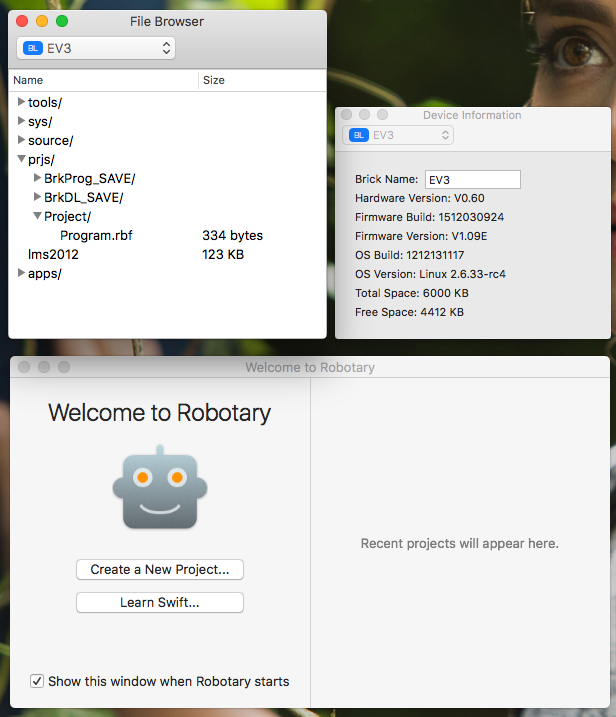Viewport: 616px width, 717px height.
Task: Select the BrkProg_SAVE/ folder name
Action: point(90,178)
